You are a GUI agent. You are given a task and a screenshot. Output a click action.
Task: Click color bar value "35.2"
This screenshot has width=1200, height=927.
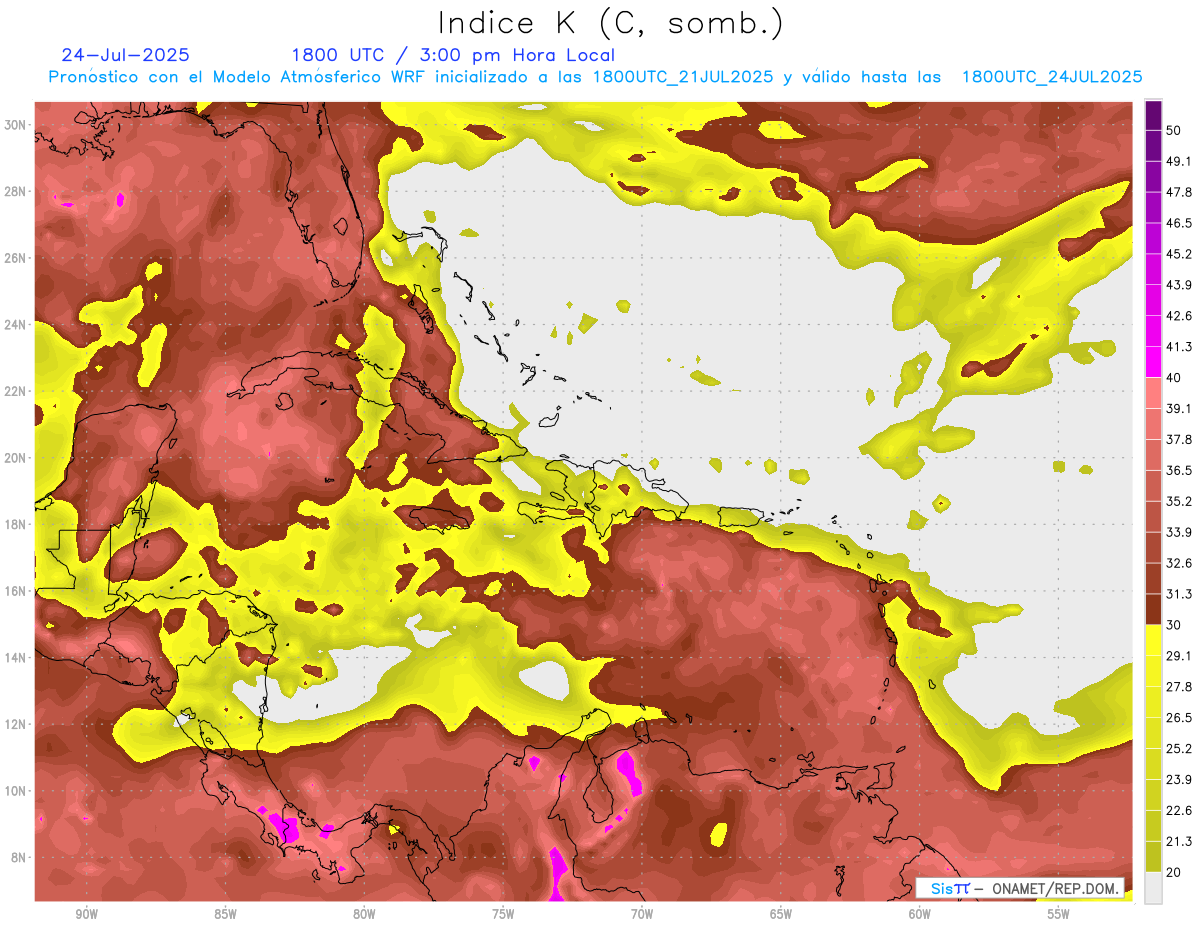coord(1178,501)
